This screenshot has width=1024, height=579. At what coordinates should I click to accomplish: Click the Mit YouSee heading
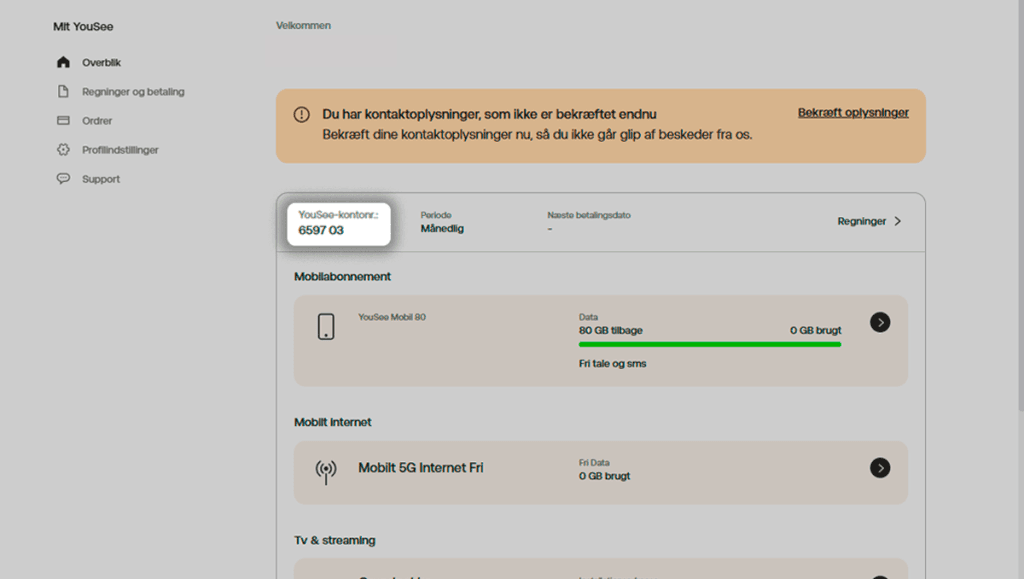pyautogui.click(x=83, y=27)
